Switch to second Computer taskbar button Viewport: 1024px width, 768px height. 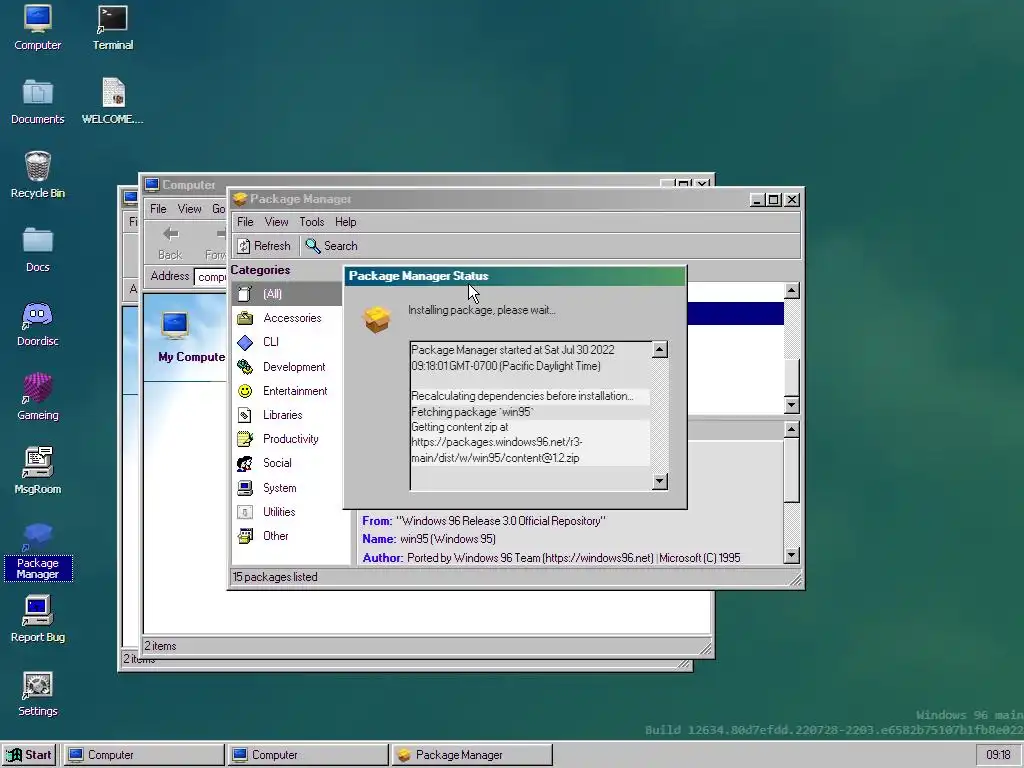click(308, 755)
